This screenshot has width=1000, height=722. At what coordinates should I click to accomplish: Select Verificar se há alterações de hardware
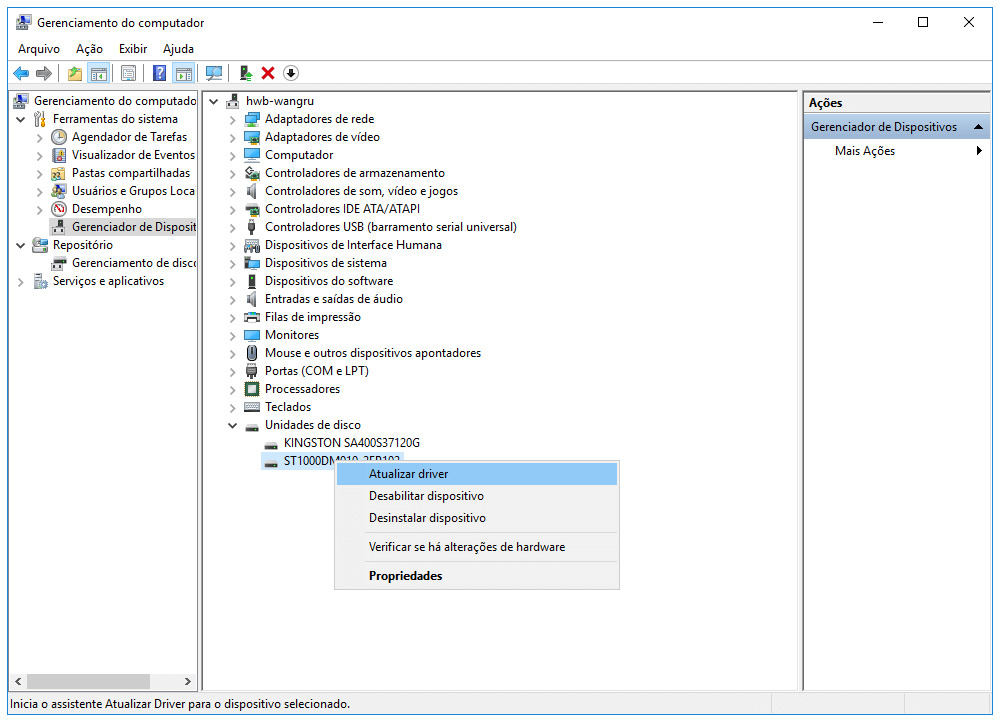(x=476, y=547)
